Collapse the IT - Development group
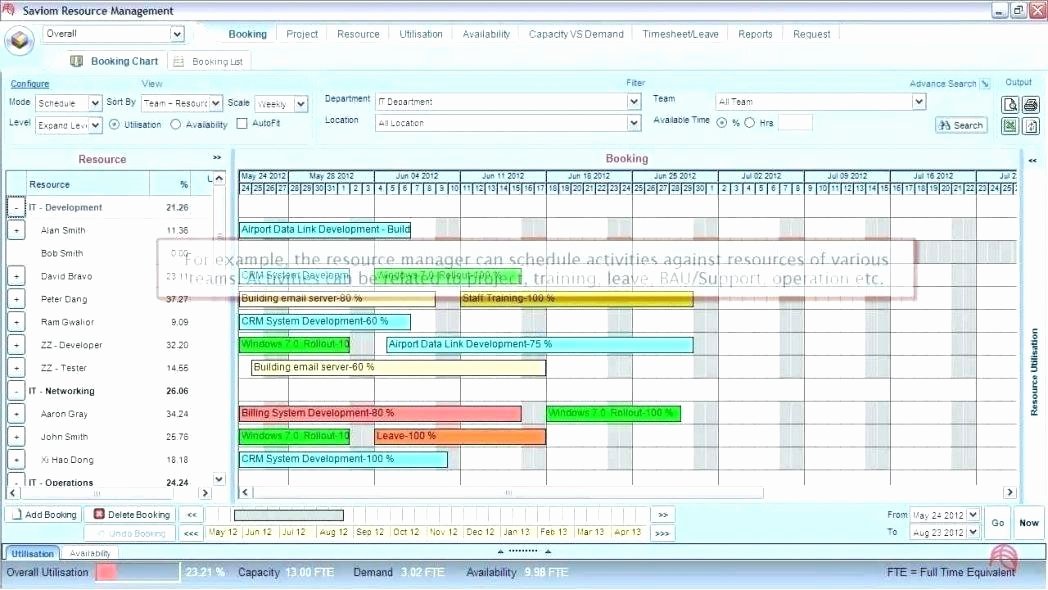The image size is (1048, 590). click(16, 208)
